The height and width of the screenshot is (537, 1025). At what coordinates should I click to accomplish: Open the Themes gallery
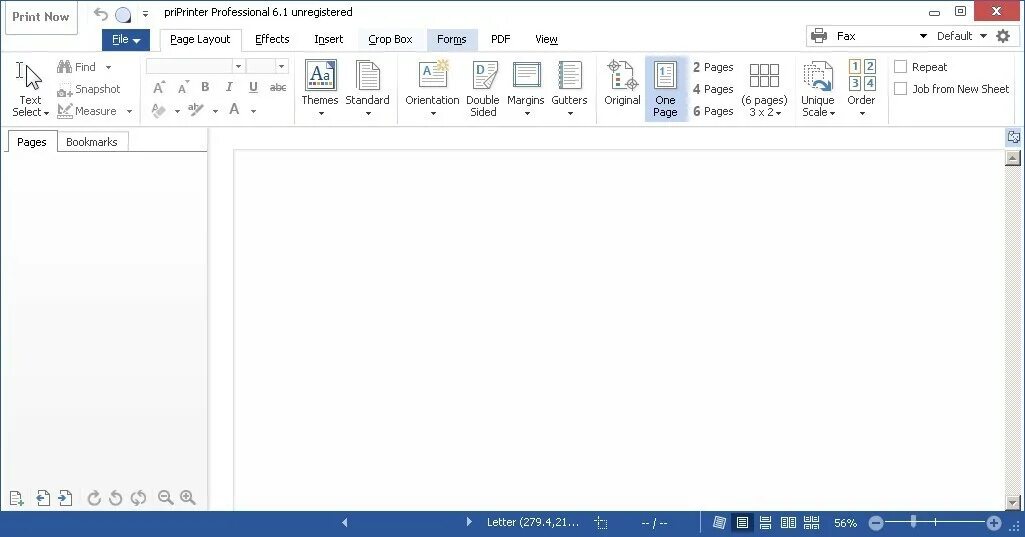pos(320,89)
